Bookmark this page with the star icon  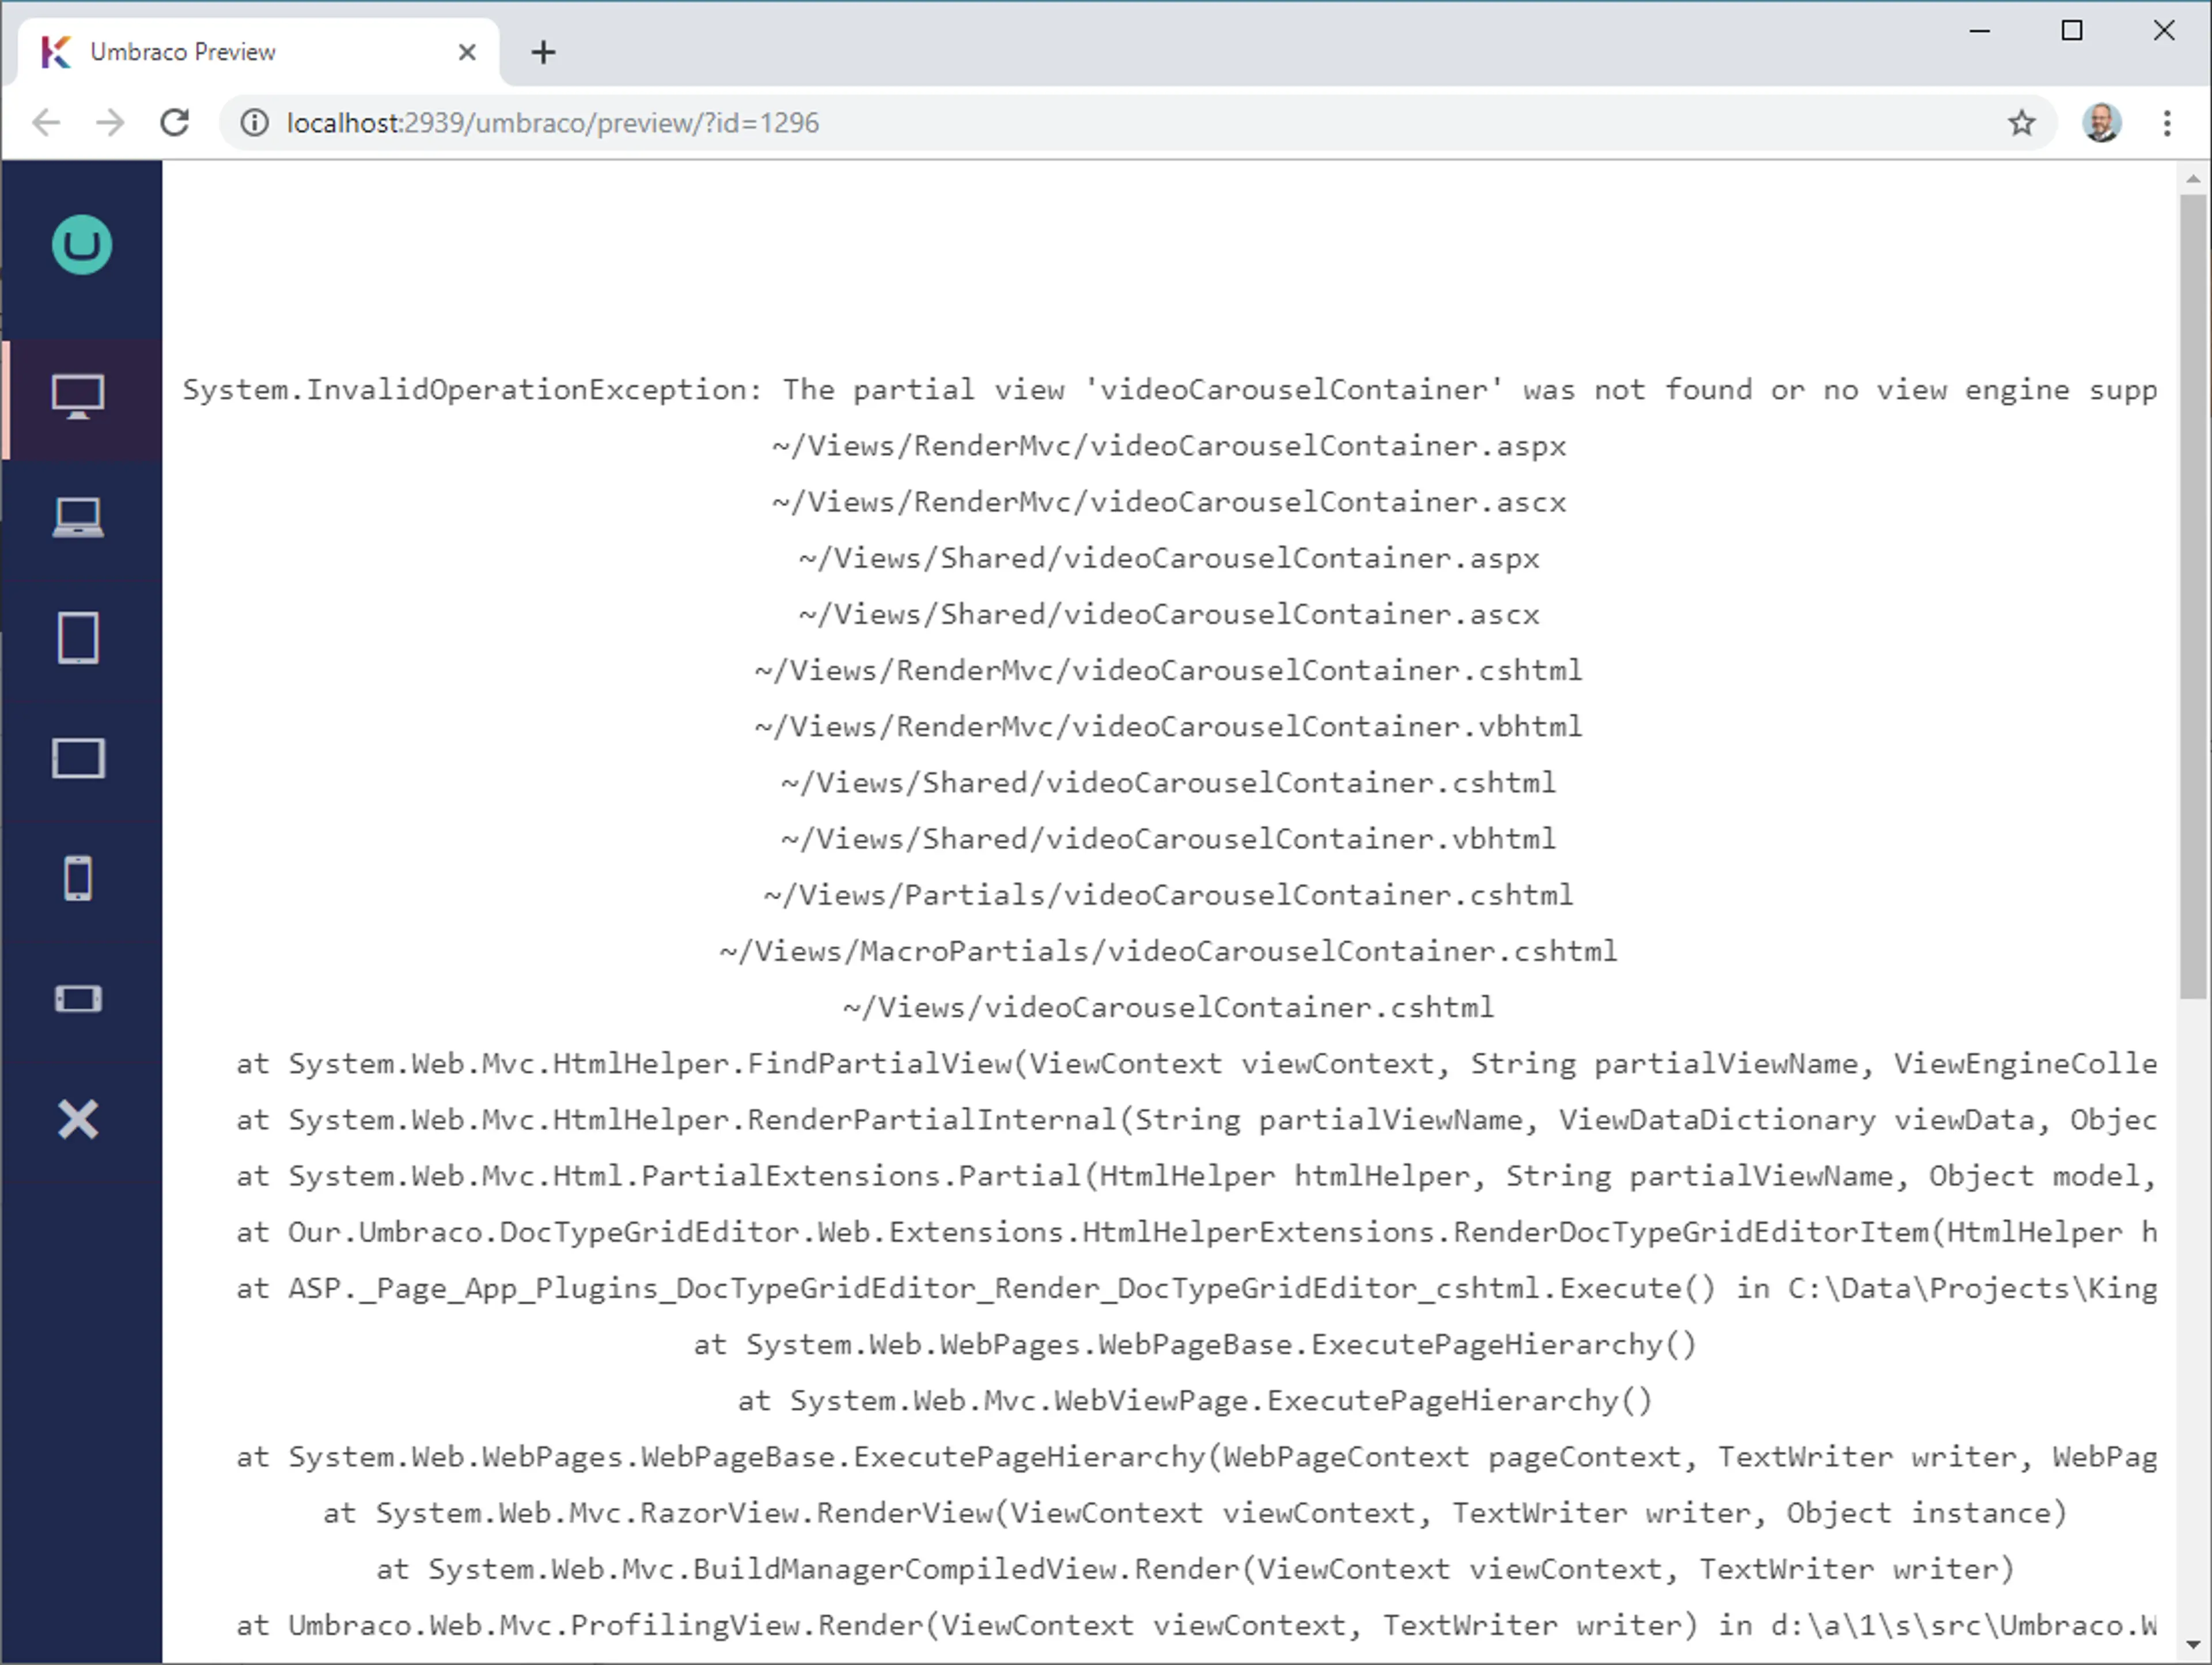click(2021, 123)
